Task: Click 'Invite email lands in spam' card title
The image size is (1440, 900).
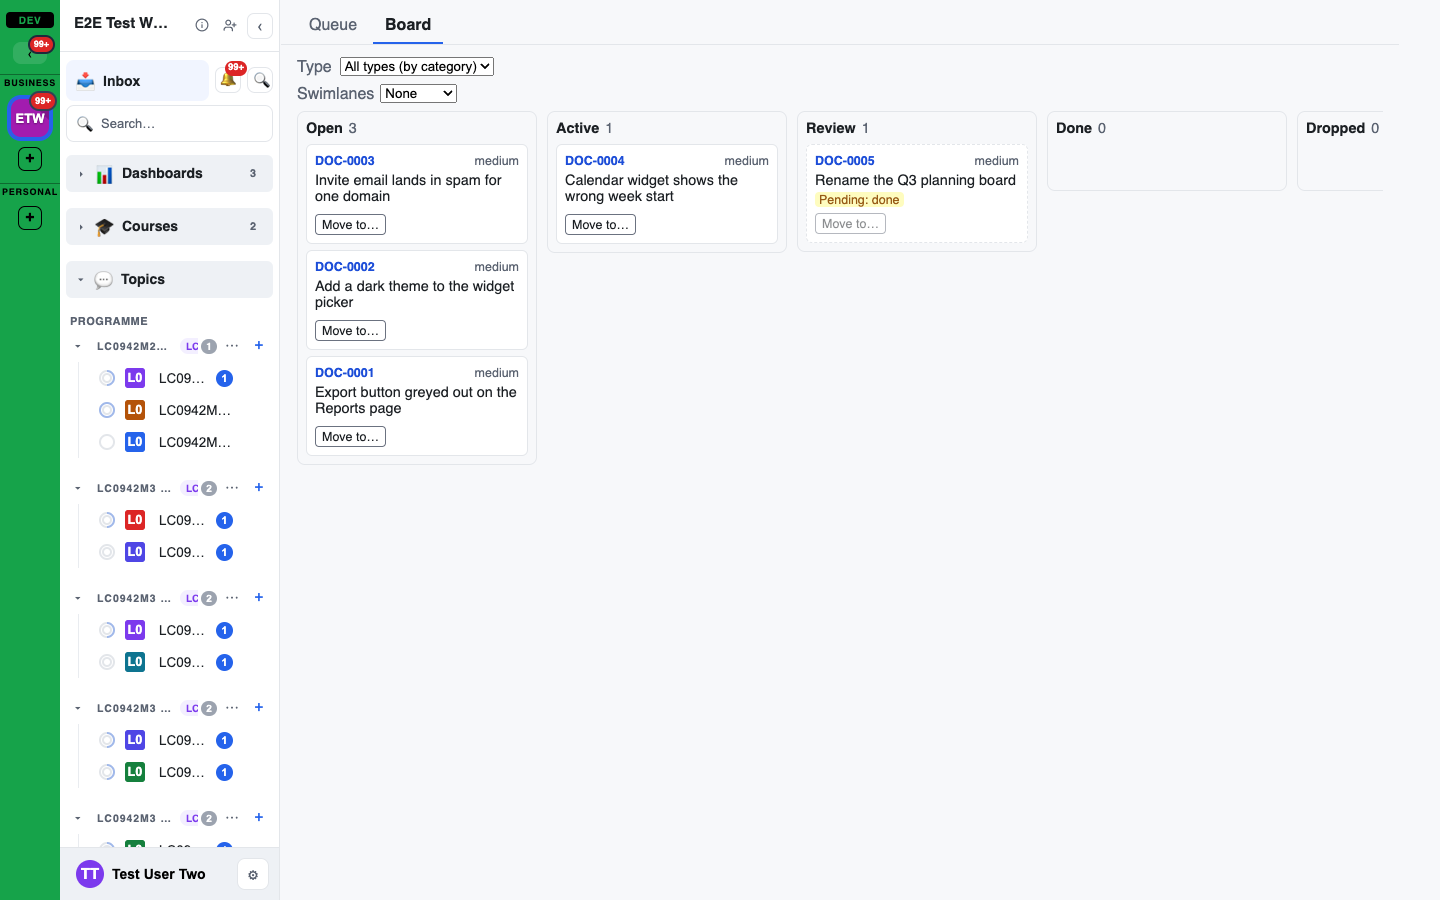Action: pyautogui.click(x=408, y=188)
